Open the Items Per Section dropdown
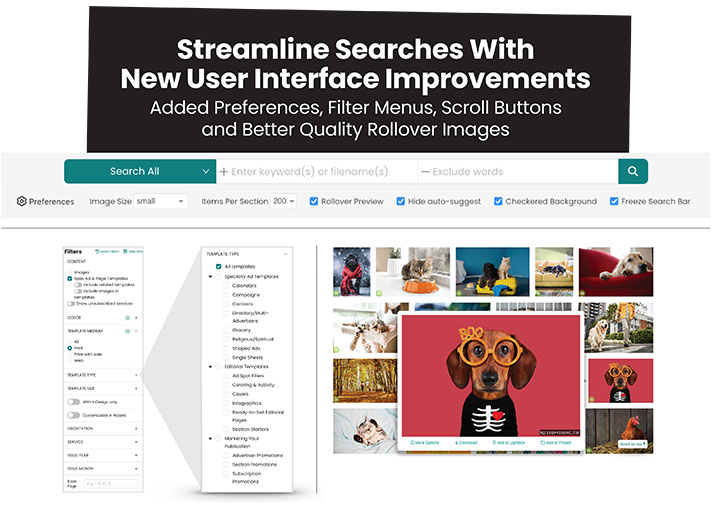Viewport: 711px width, 516px height. pyautogui.click(x=283, y=201)
